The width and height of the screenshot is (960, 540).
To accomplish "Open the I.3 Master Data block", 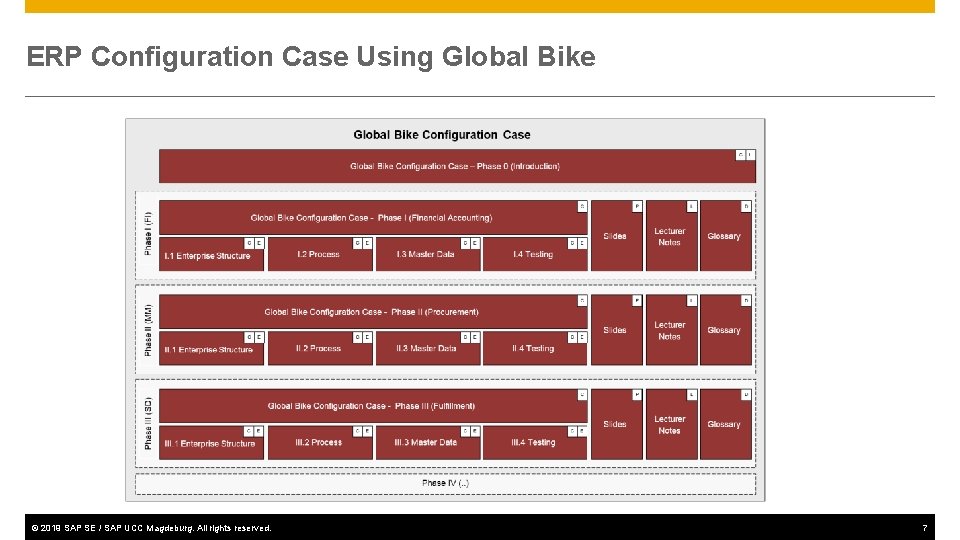I will coord(428,254).
